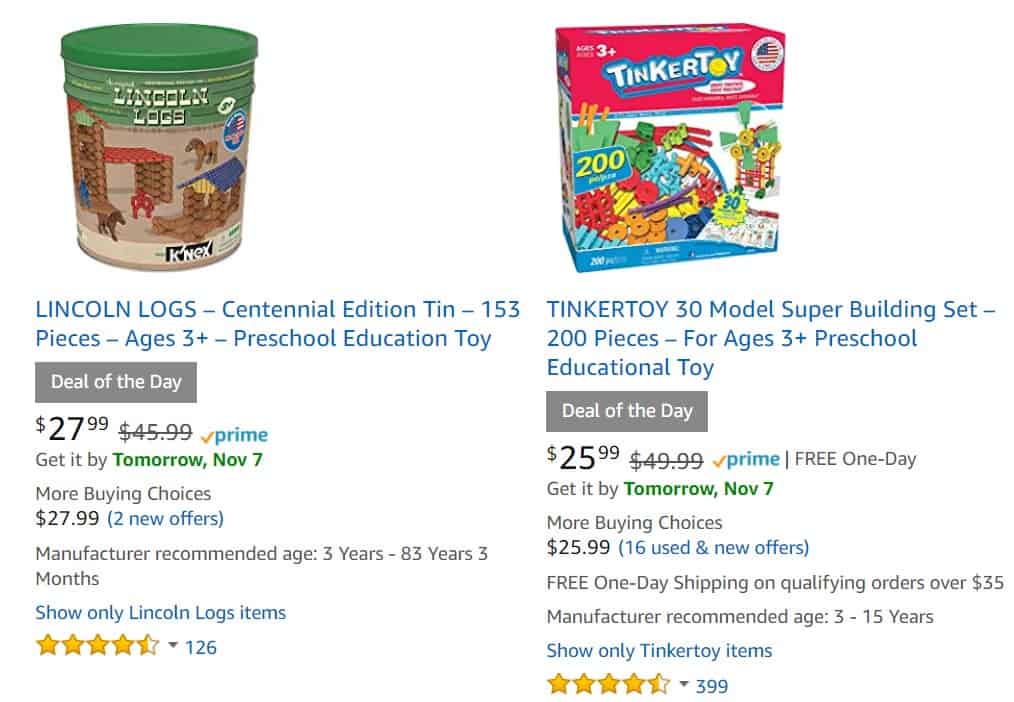Click the Prime icon next to $45.99
This screenshot has width=1014, height=702.
tap(234, 435)
